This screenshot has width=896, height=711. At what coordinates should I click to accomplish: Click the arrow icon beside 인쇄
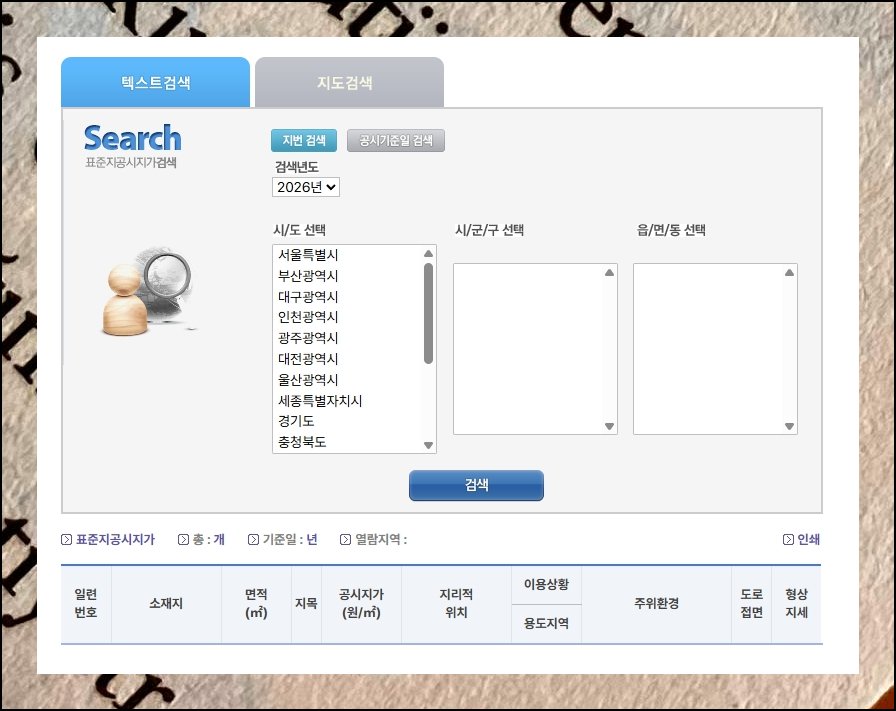[788, 540]
